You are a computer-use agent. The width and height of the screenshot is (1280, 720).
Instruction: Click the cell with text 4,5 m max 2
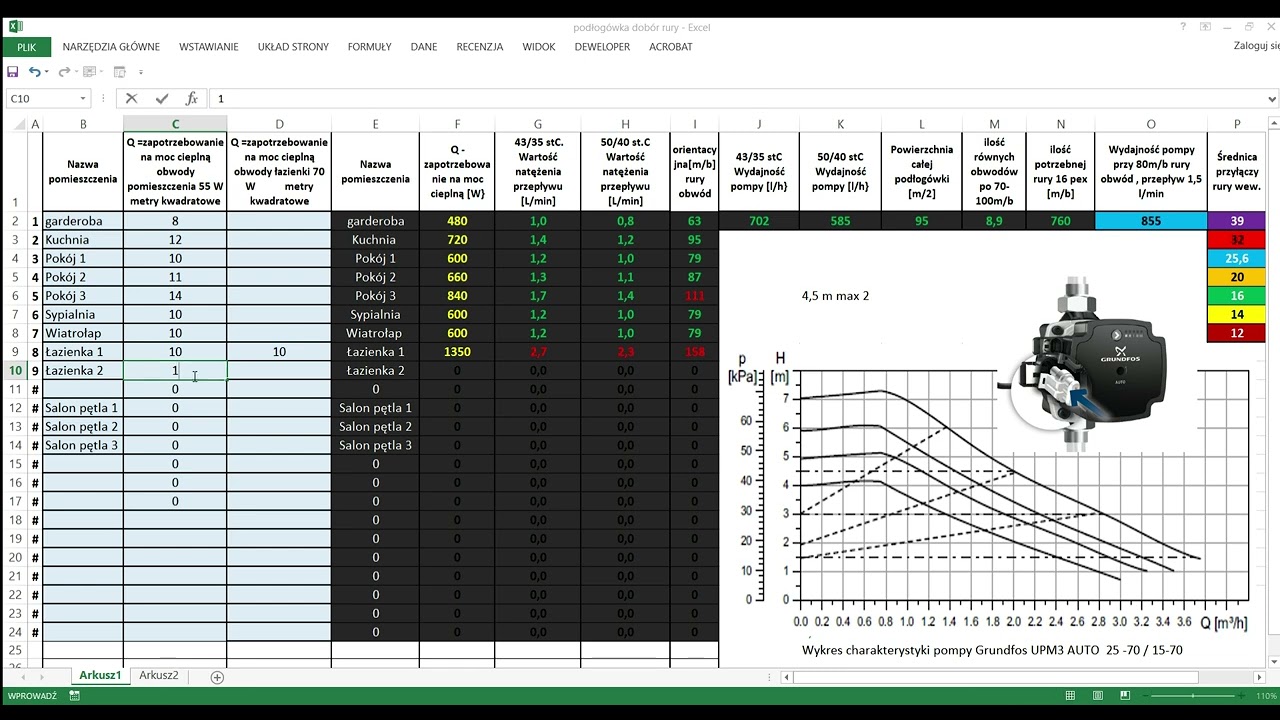(x=835, y=296)
